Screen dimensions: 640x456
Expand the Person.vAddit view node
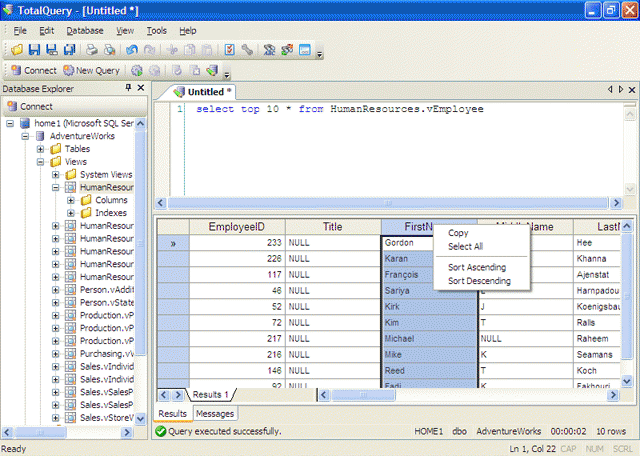click(x=56, y=290)
